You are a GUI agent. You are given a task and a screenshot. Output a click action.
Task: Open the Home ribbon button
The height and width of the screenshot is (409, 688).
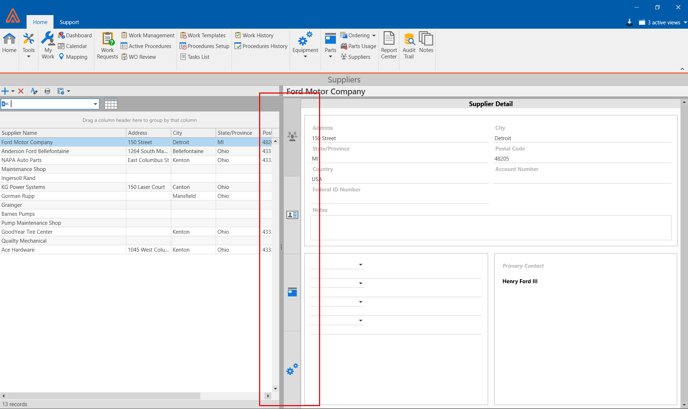[x=9, y=43]
